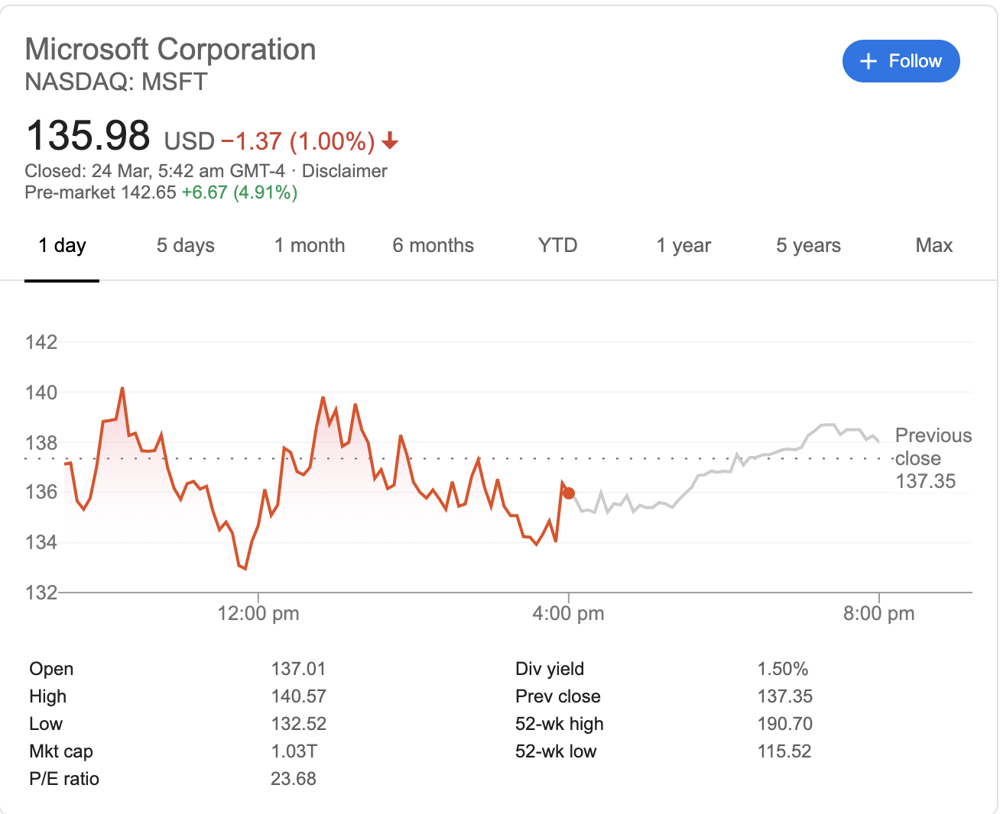Open the 5 years tab
Image resolution: width=1000 pixels, height=814 pixels.
(x=808, y=246)
